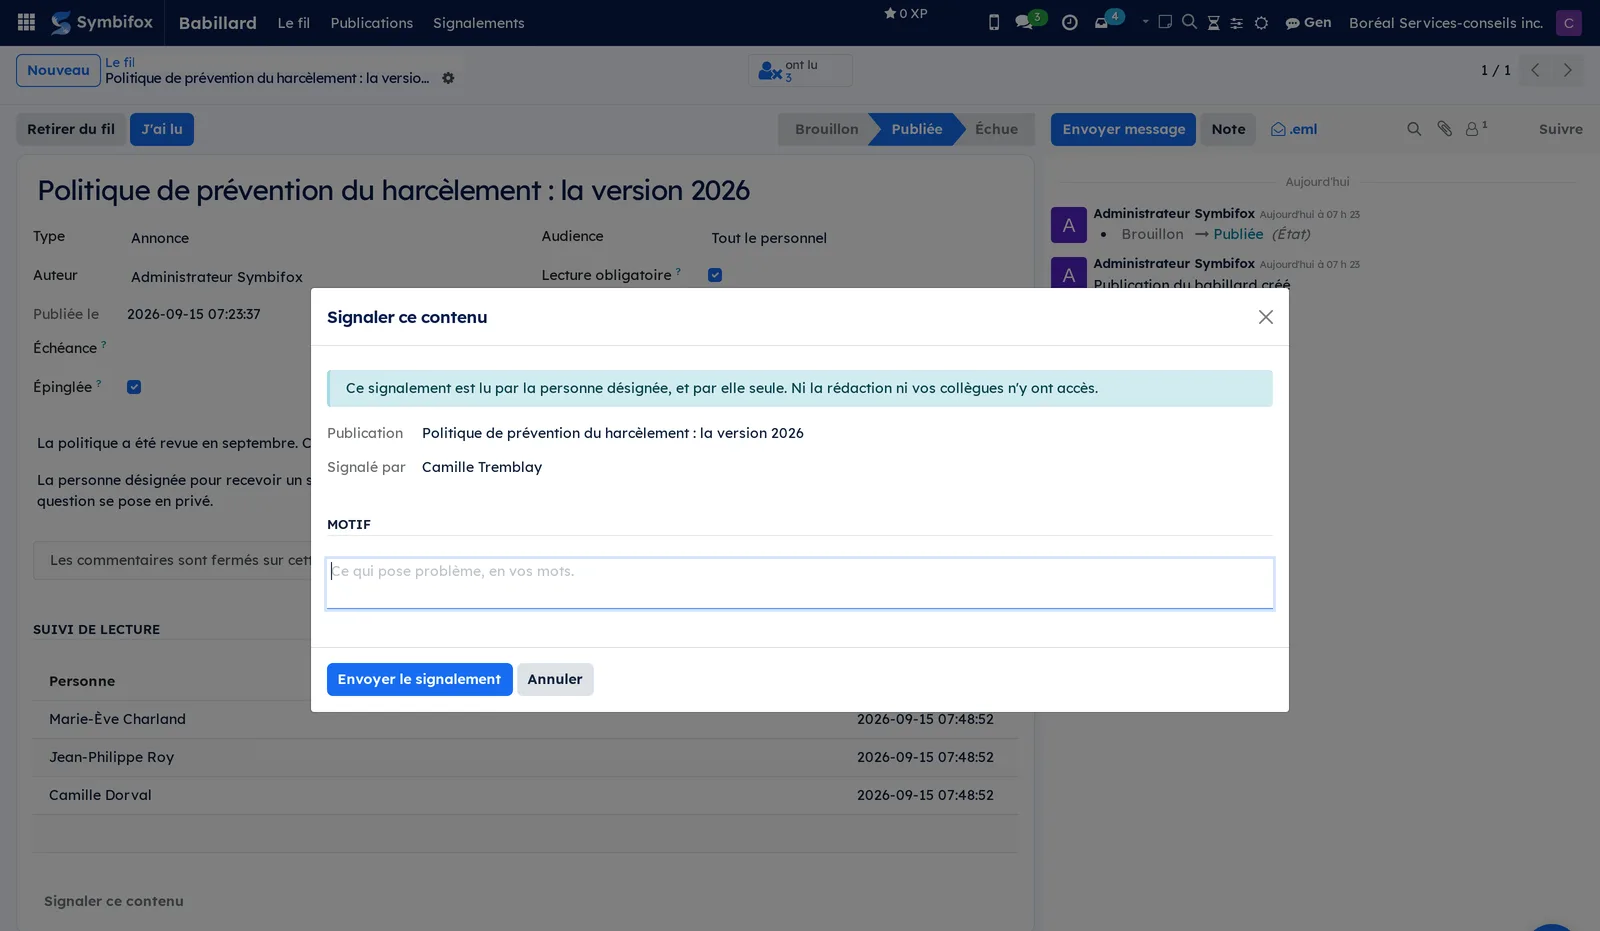This screenshot has width=1600, height=931.
Task: Click the navbar search magnifier icon
Action: (1189, 22)
